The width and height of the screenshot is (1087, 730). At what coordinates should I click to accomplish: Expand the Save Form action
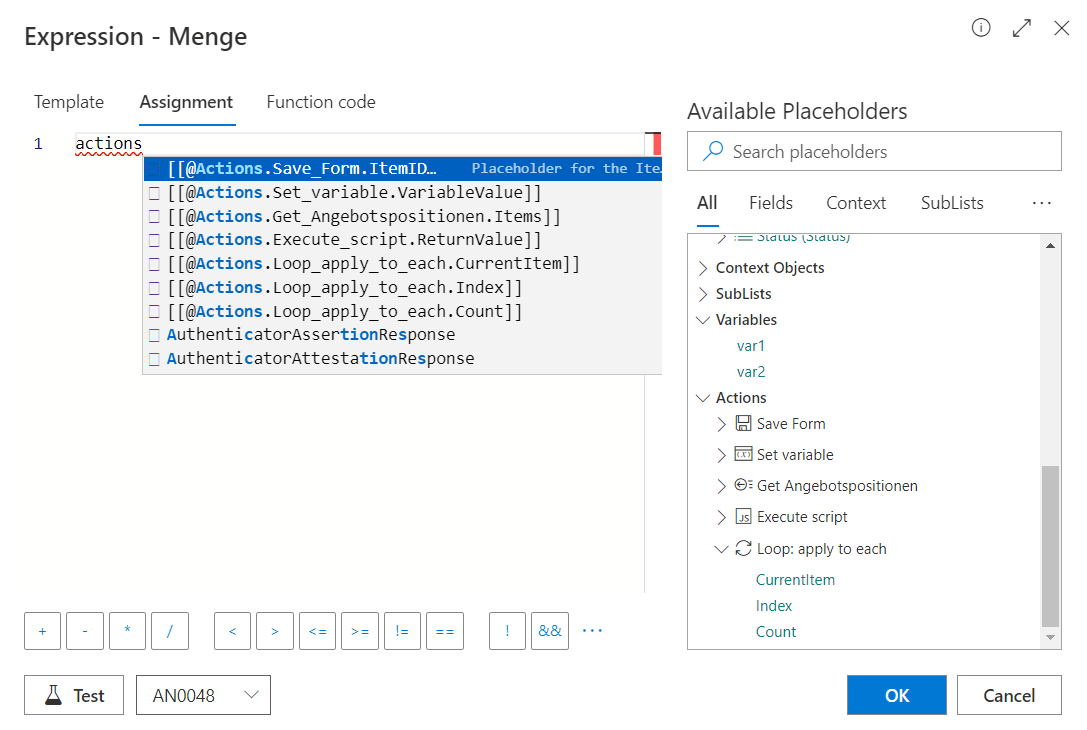click(x=721, y=424)
